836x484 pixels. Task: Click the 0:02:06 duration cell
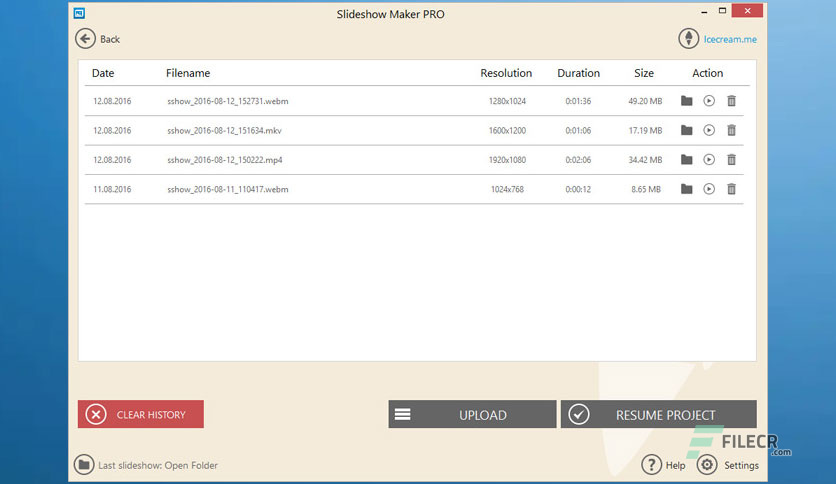pos(578,159)
